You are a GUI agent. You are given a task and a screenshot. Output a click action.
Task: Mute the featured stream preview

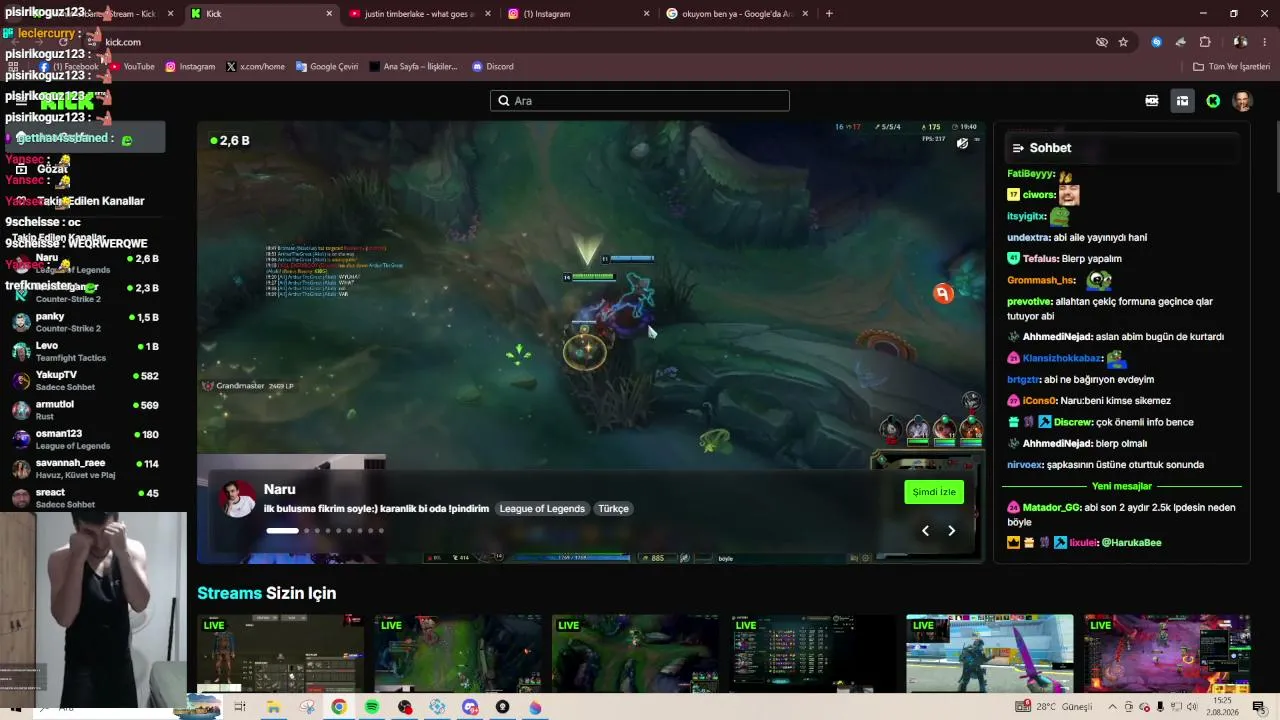pos(962,143)
